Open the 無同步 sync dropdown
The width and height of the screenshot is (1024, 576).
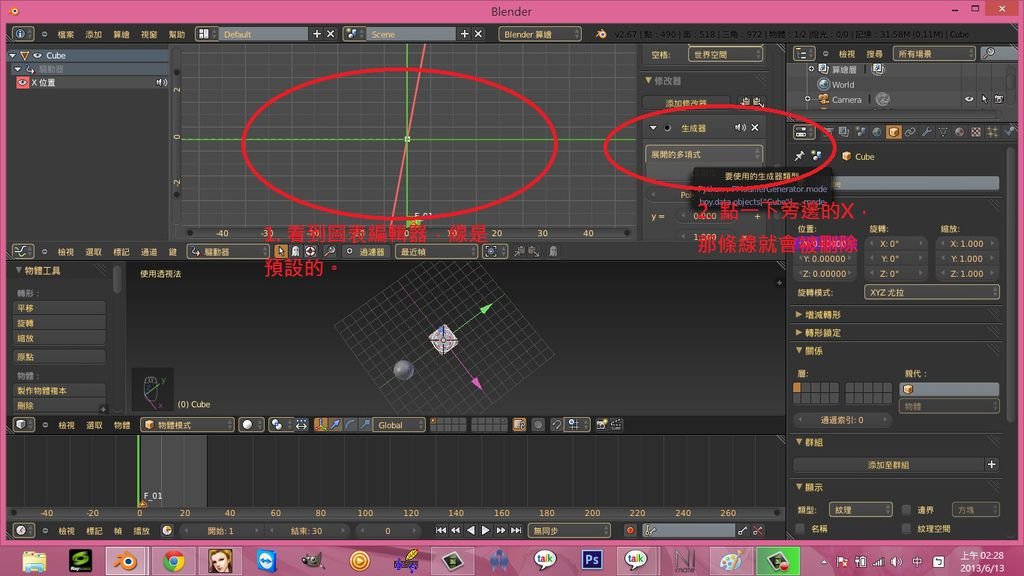[569, 530]
